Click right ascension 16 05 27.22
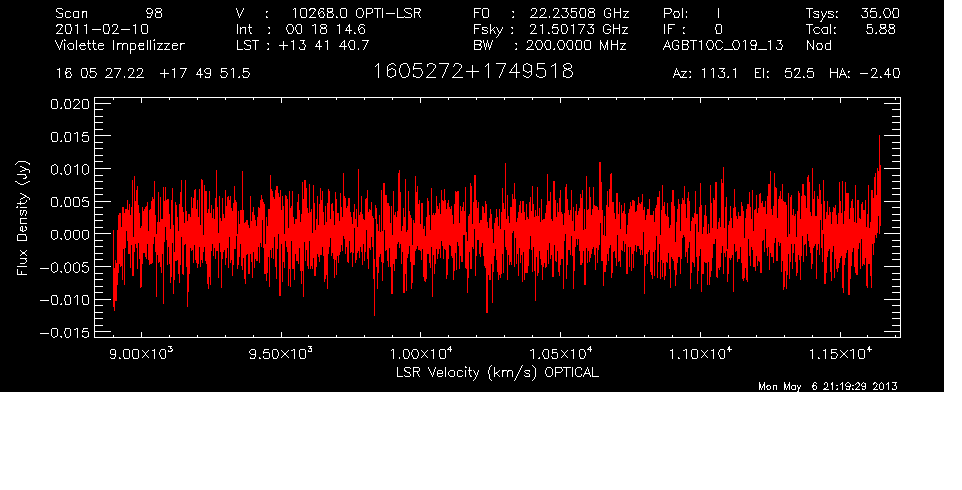This screenshot has height=490, width=962. (x=100, y=74)
